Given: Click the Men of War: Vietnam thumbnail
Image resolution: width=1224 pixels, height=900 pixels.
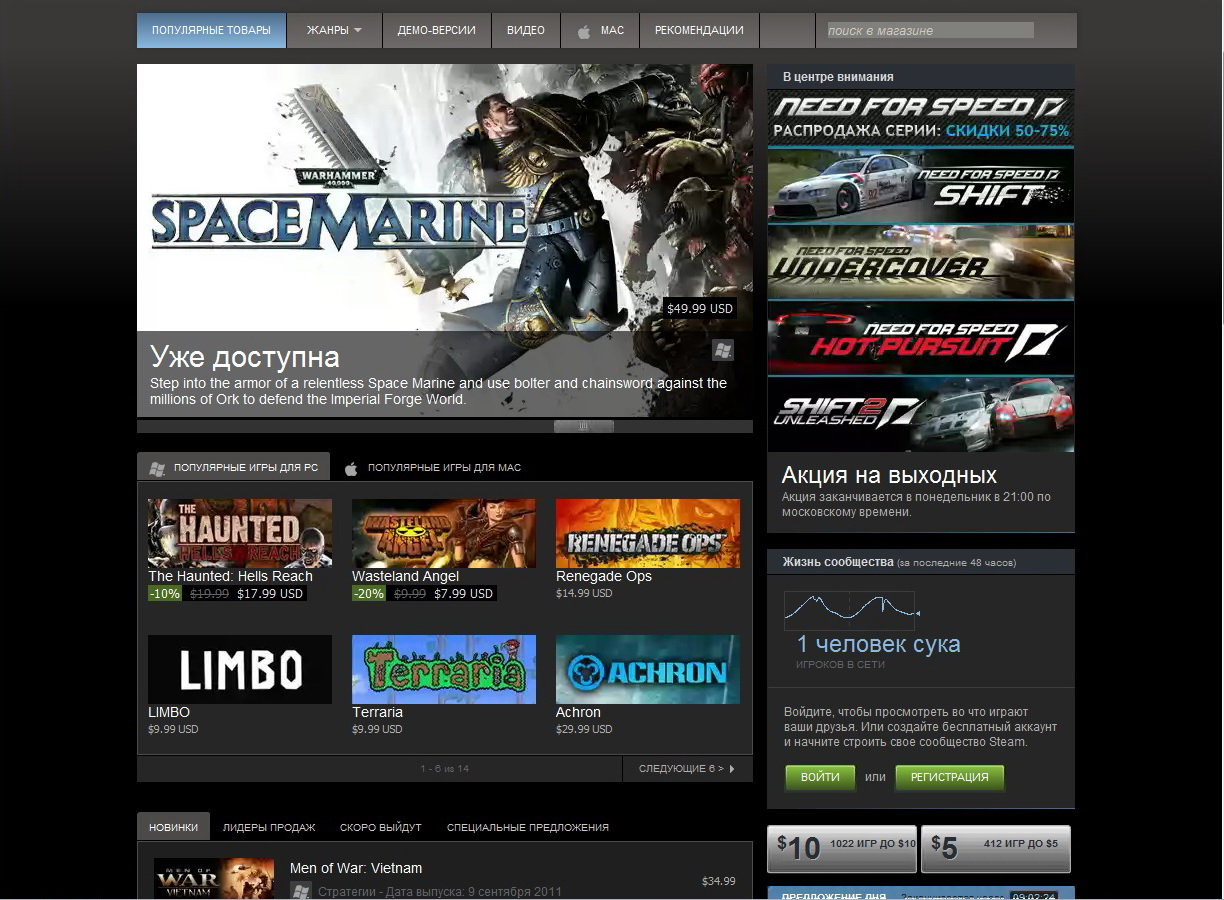Looking at the screenshot, I should pyautogui.click(x=214, y=879).
